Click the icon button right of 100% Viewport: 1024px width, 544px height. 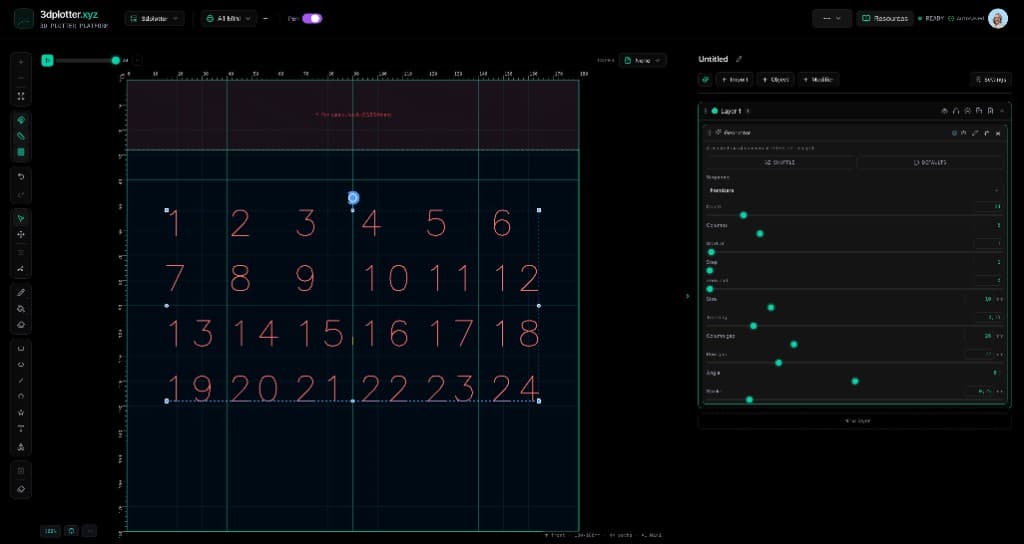[72, 531]
